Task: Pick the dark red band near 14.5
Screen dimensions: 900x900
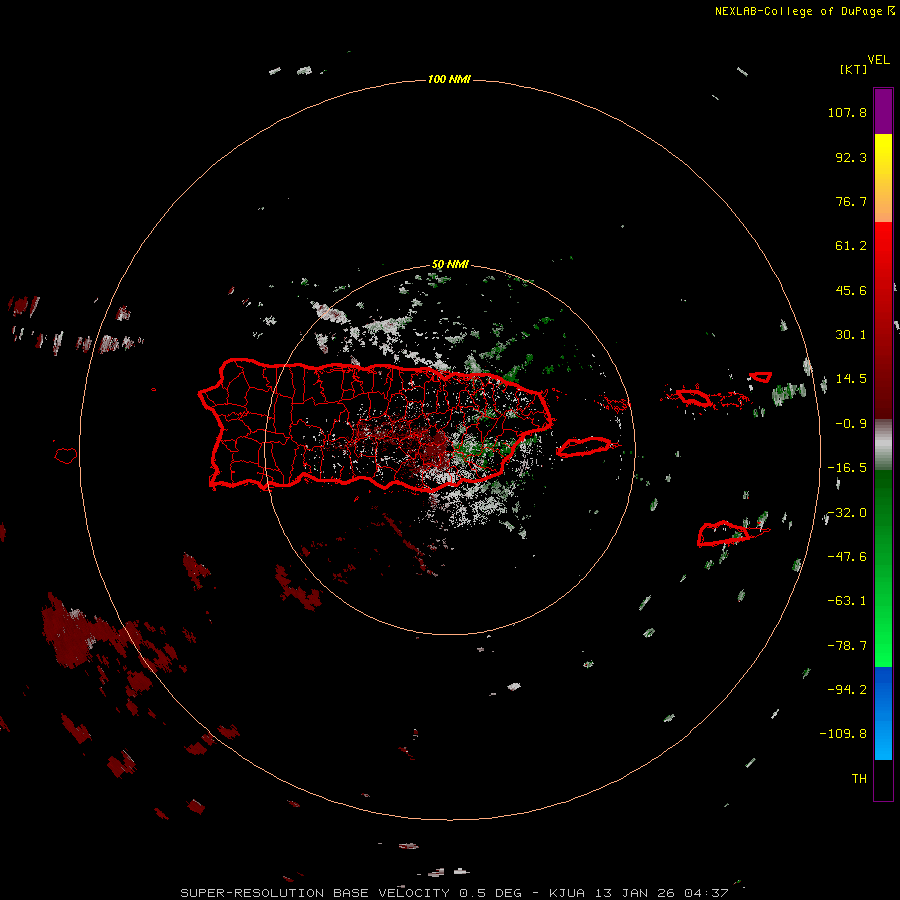Action: 883,379
